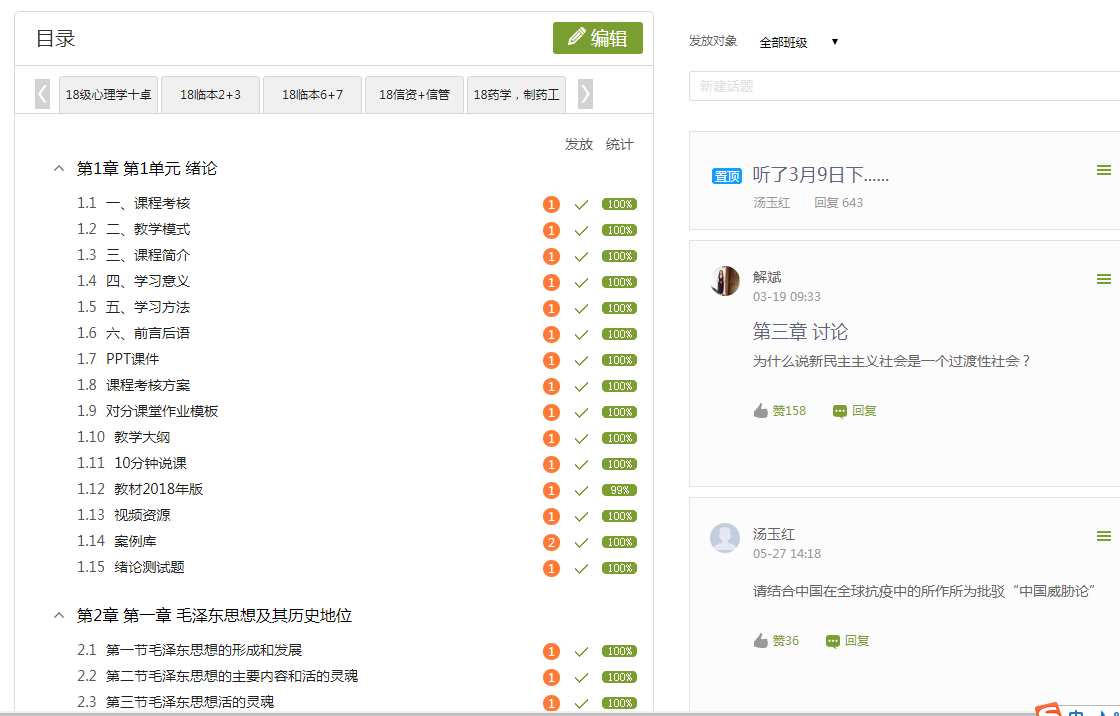Image resolution: width=1120 pixels, height=716 pixels.
Task: Click 解斌's avatar photo
Action: point(725,281)
